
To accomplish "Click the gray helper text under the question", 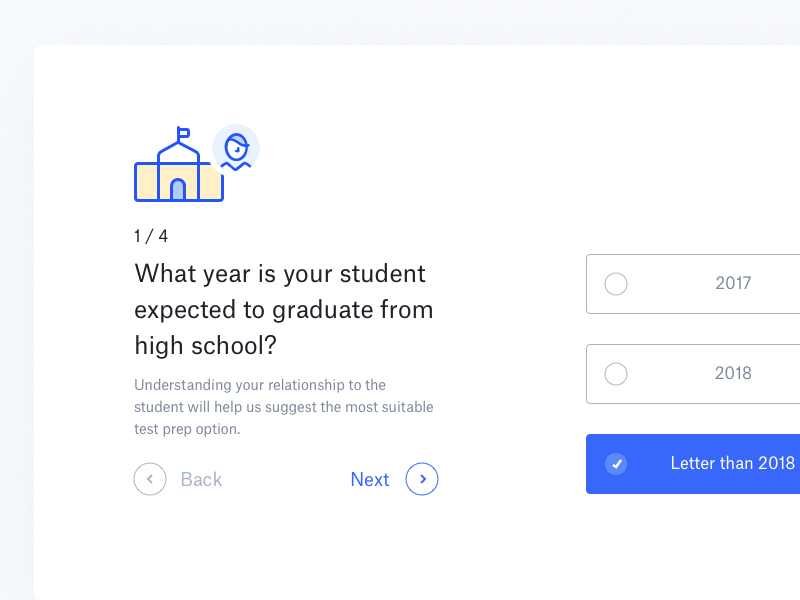I will (284, 407).
